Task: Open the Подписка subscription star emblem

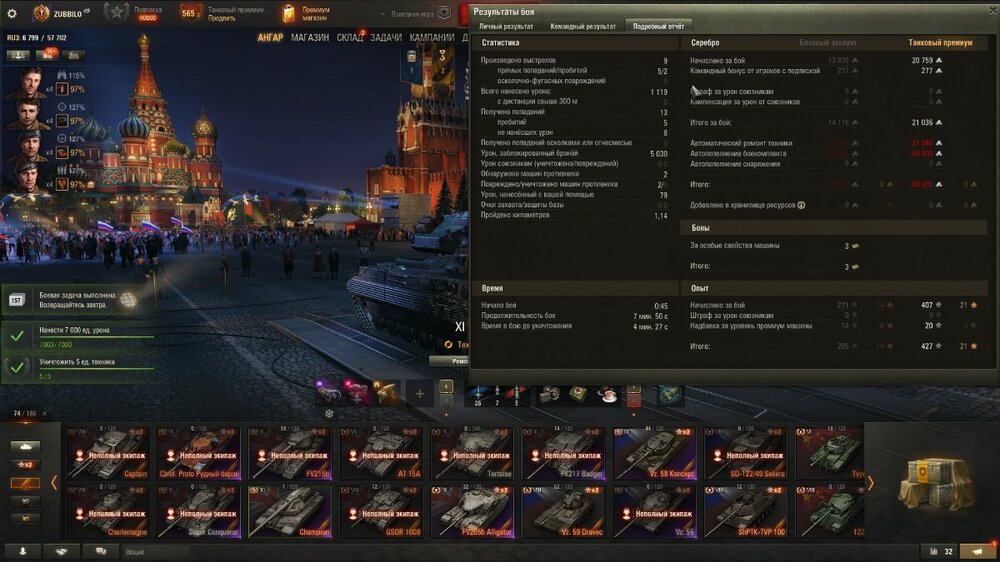Action: pos(117,12)
